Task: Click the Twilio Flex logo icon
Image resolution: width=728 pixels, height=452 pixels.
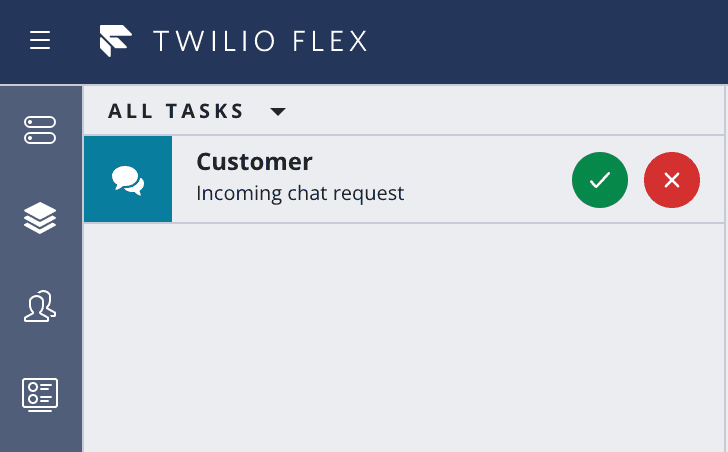Action: point(116,41)
